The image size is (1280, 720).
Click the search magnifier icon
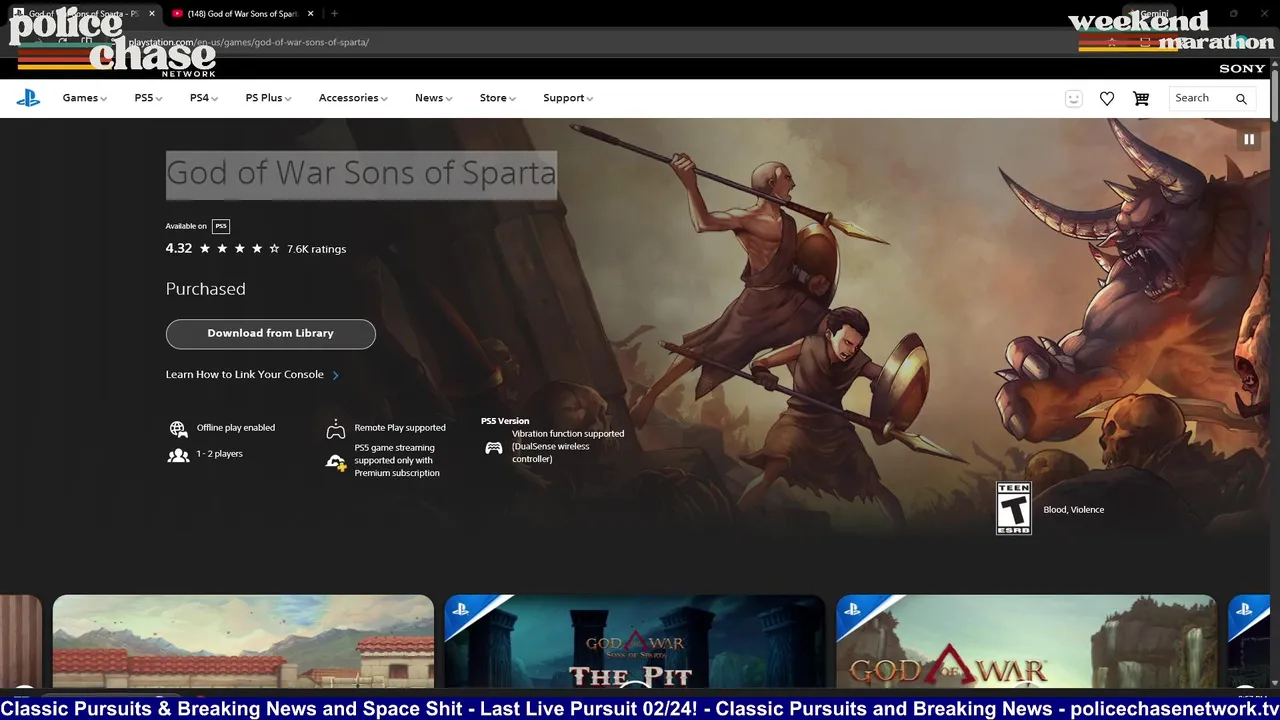click(x=1241, y=98)
